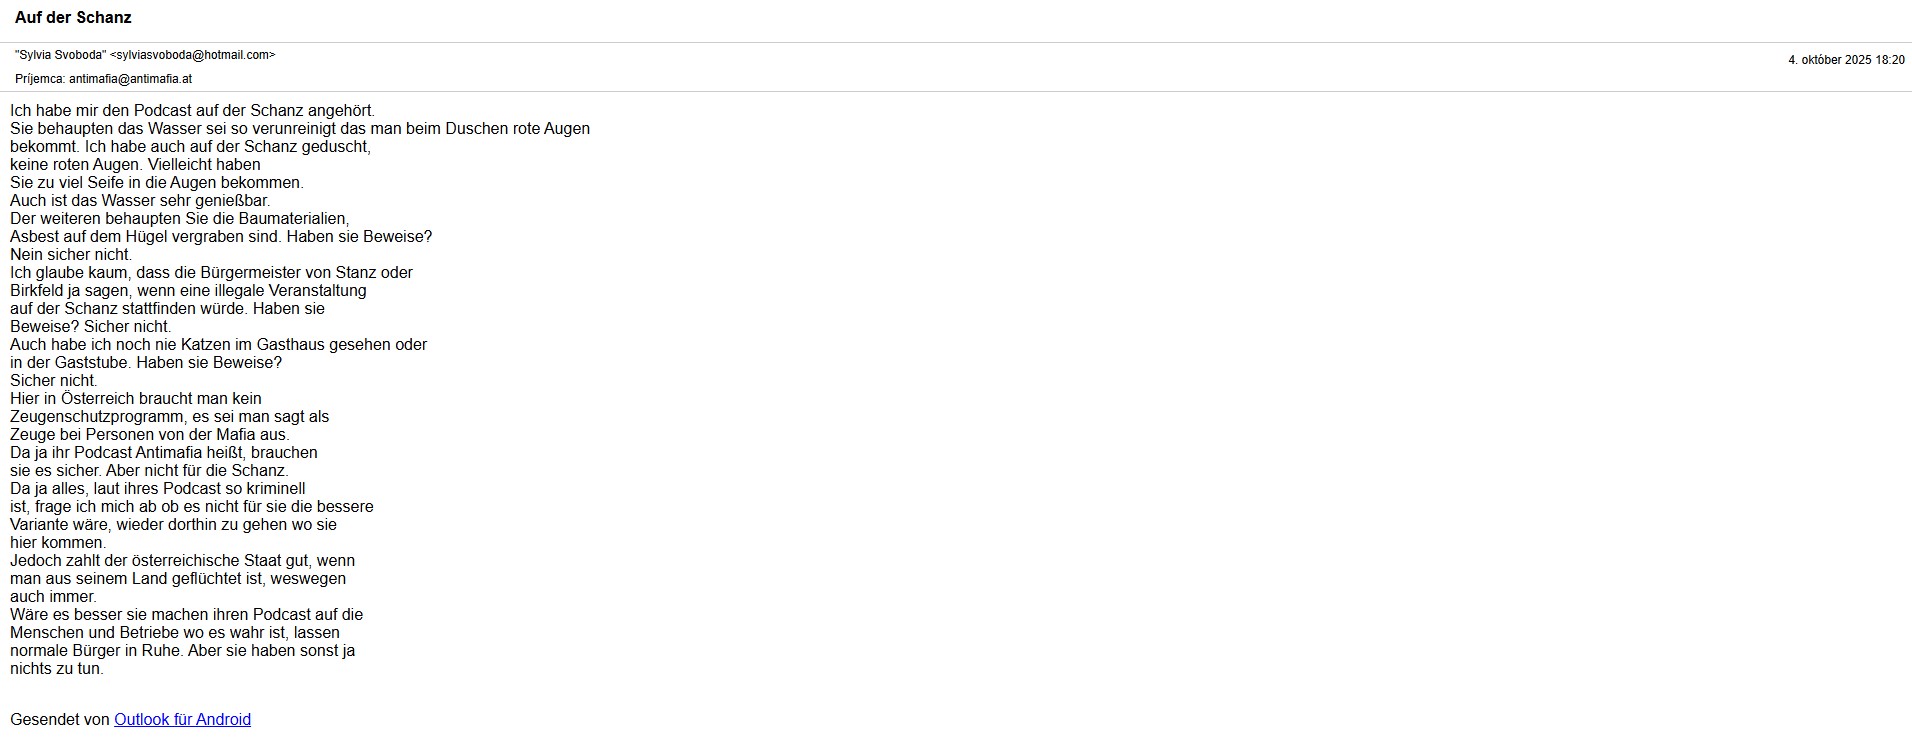Click sender address sylviasvoboda@hotmail.com
1912x746 pixels.
click(x=193, y=56)
